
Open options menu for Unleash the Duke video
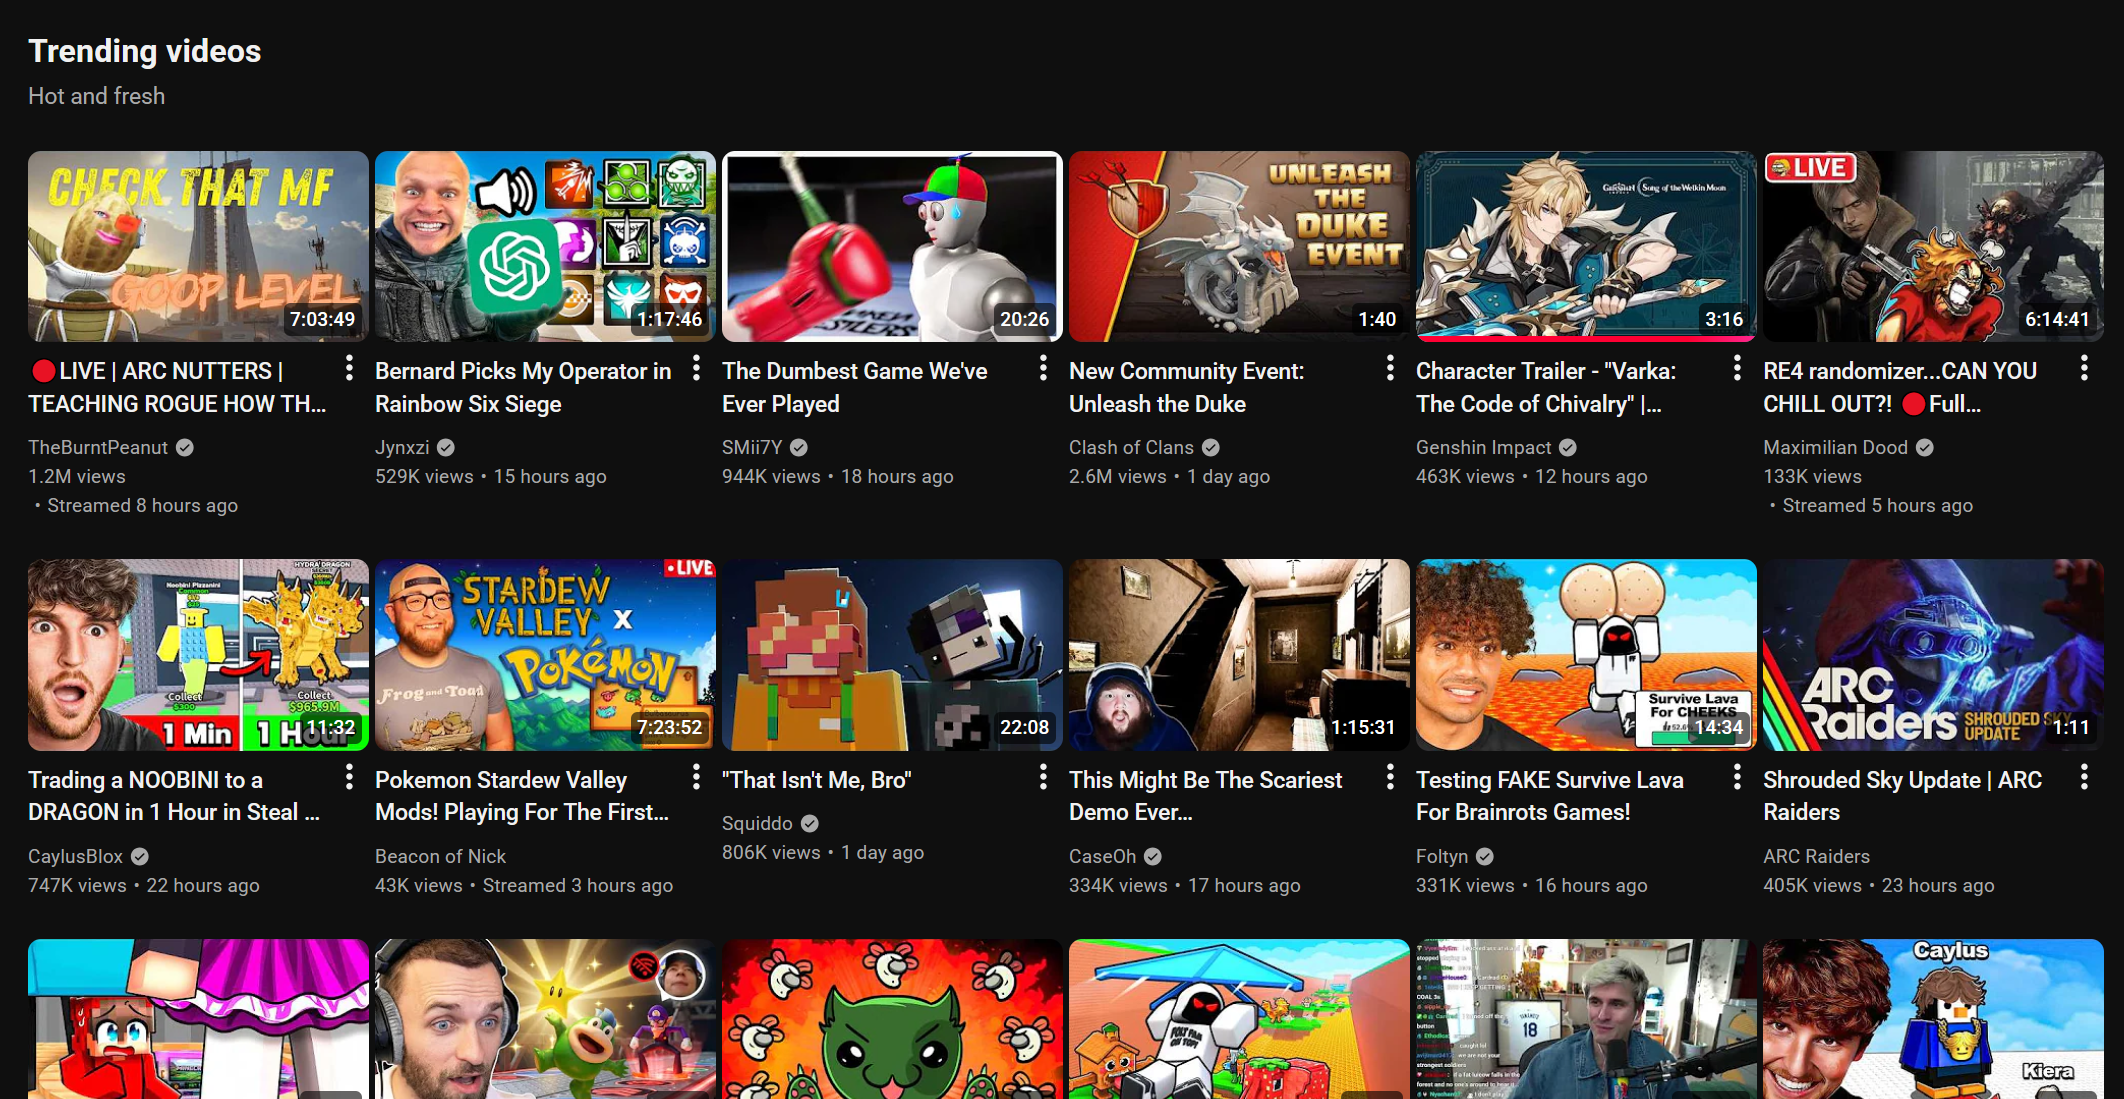[1390, 369]
